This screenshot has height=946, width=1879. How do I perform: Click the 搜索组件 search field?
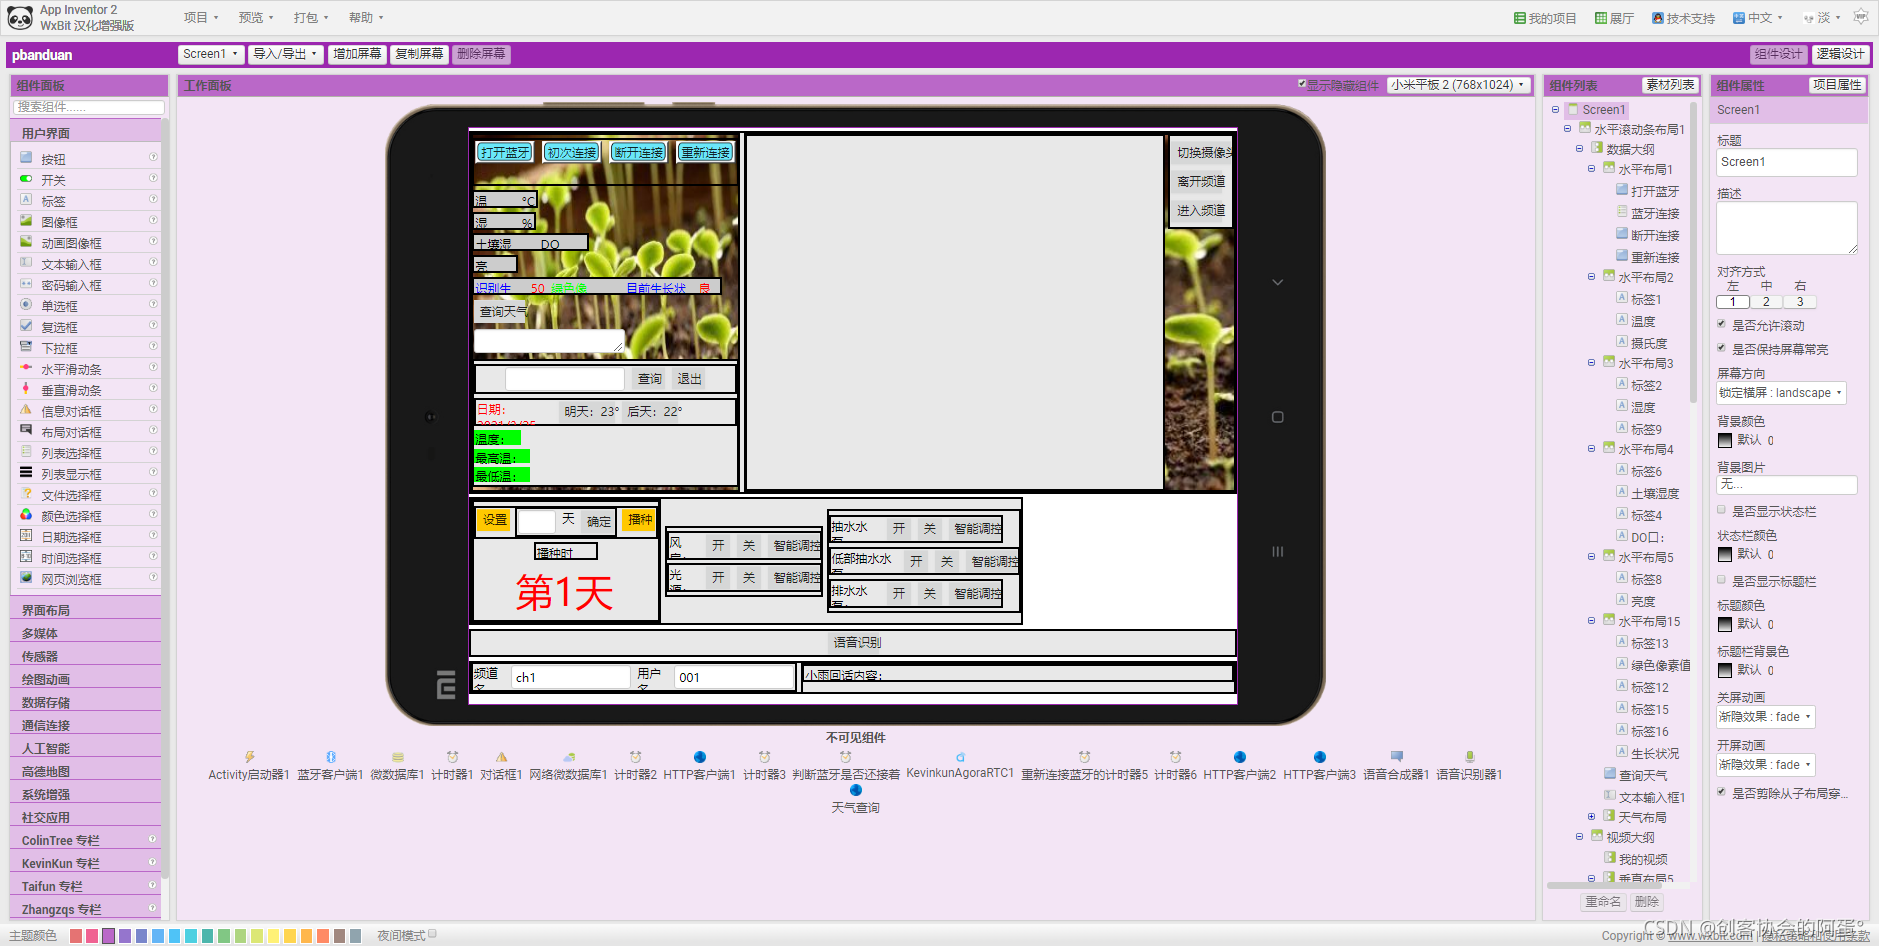pos(89,107)
